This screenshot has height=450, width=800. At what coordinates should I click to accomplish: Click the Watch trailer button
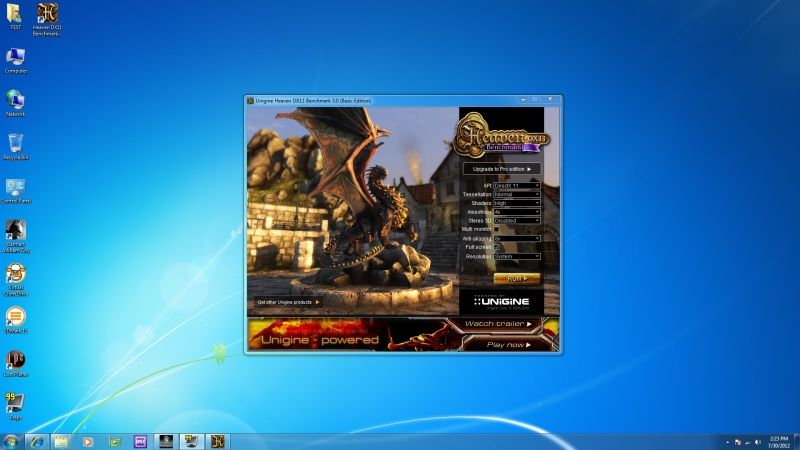[497, 324]
